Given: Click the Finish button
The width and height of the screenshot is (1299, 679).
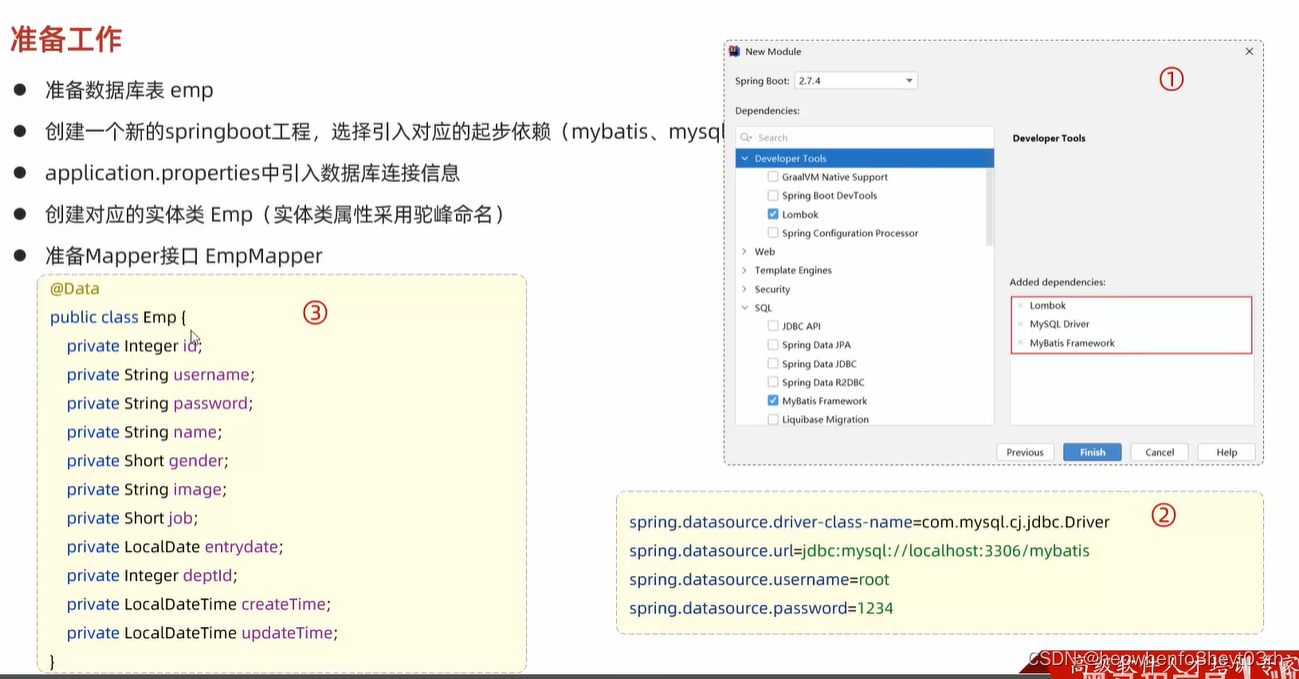Looking at the screenshot, I should coord(1091,451).
